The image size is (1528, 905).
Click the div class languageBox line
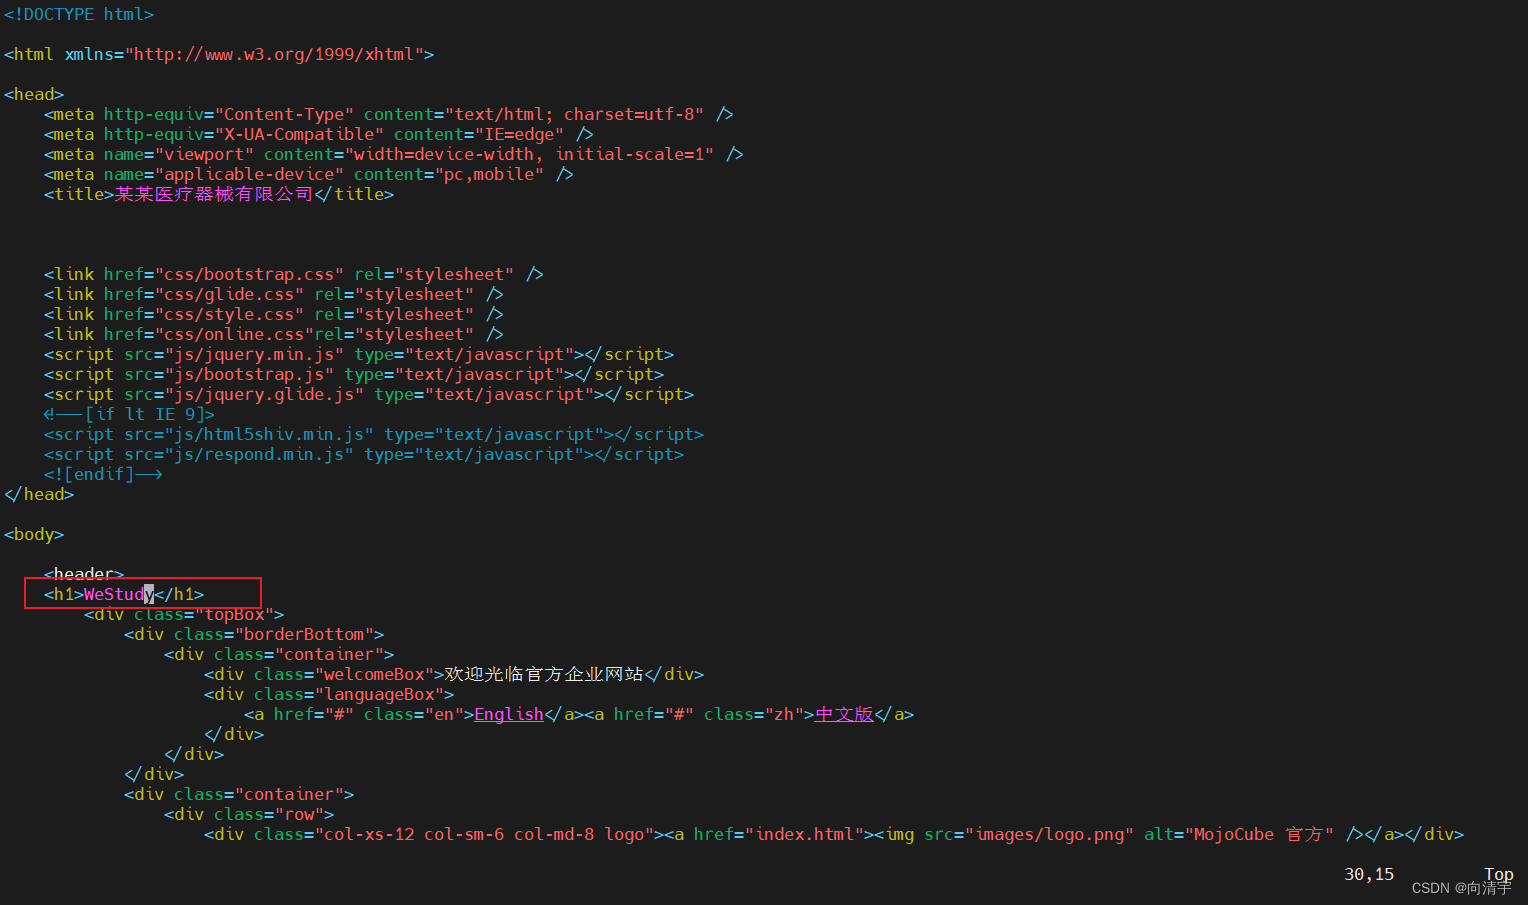click(x=329, y=694)
